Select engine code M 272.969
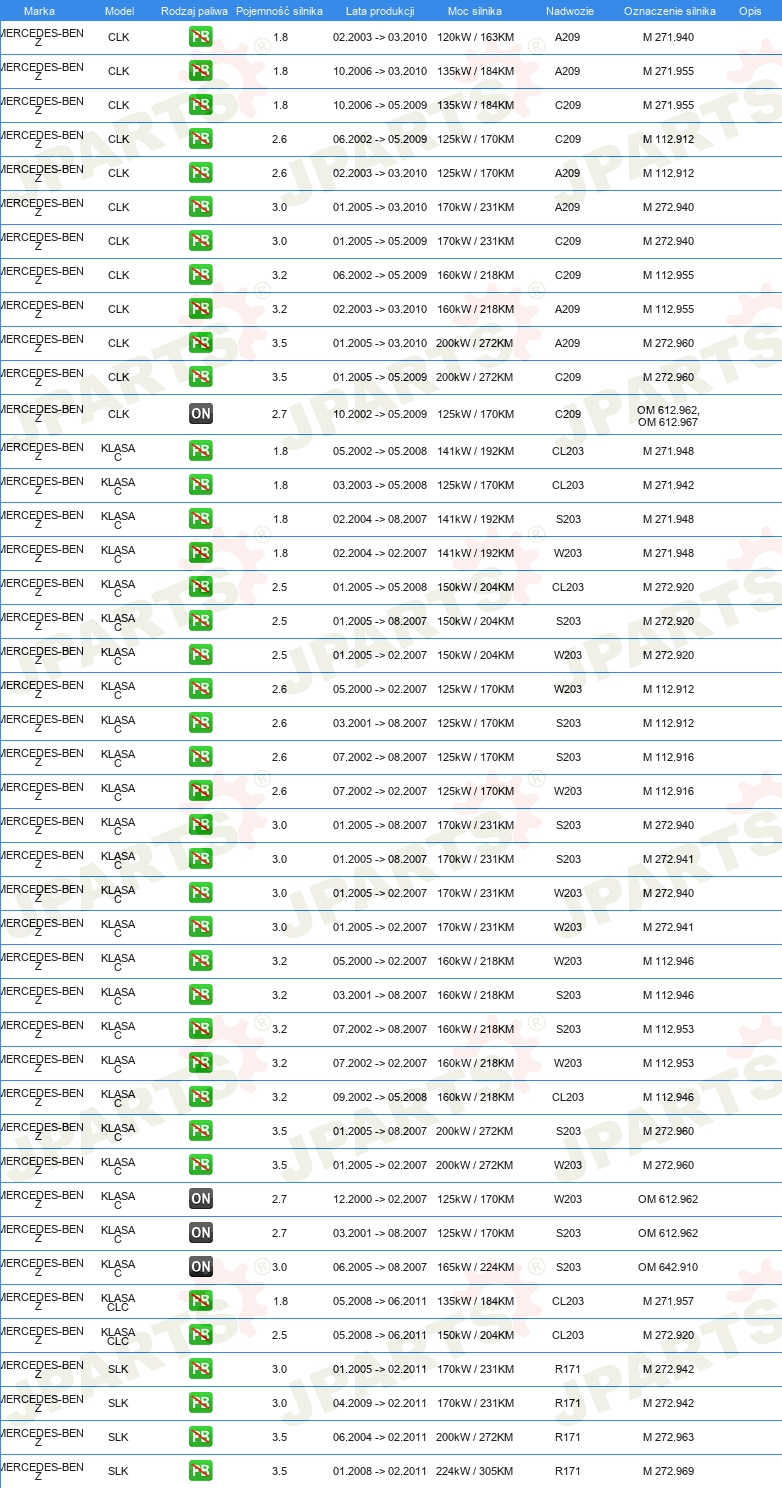782x1488 pixels. 668,1471
